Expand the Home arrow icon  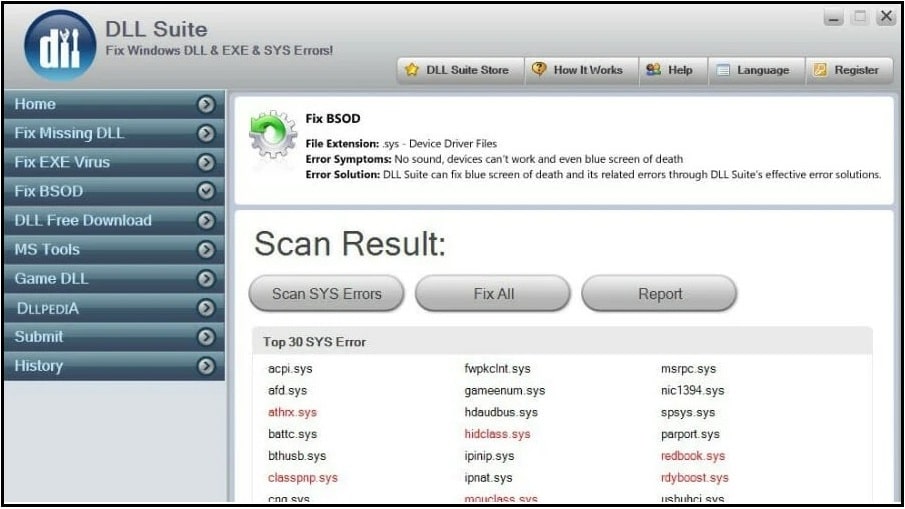206,104
